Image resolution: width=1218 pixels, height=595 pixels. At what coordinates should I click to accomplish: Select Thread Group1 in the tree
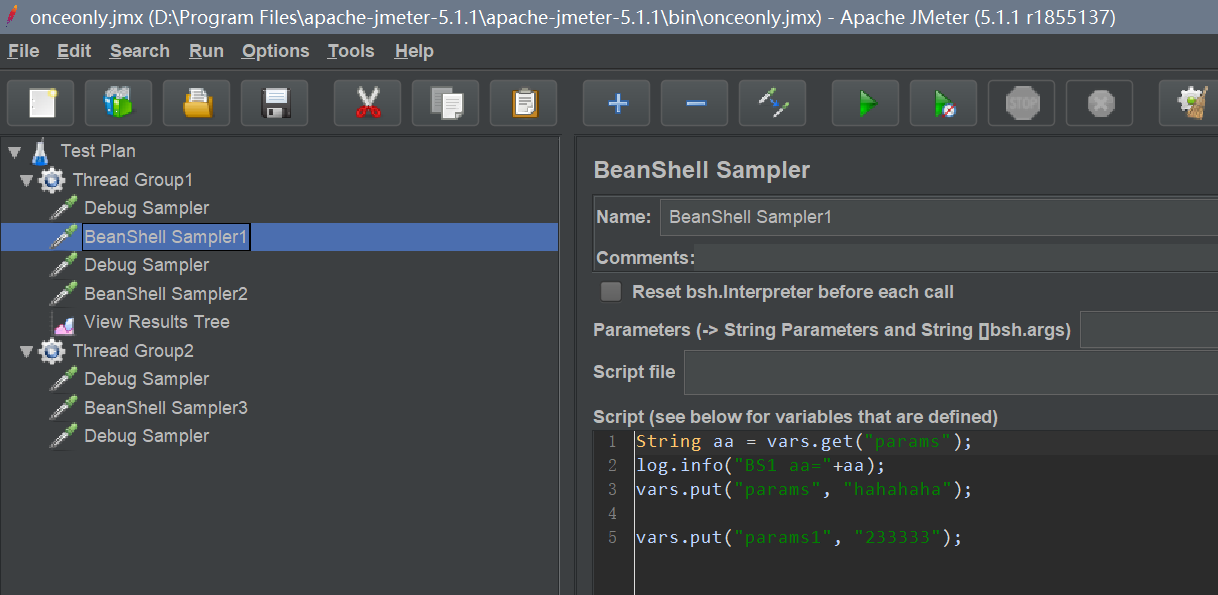[x=133, y=180]
